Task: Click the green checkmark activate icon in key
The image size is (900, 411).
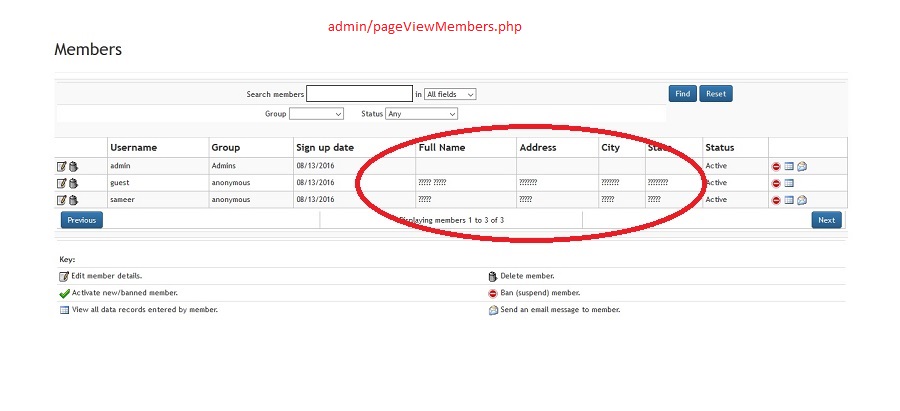Action: 64,293
